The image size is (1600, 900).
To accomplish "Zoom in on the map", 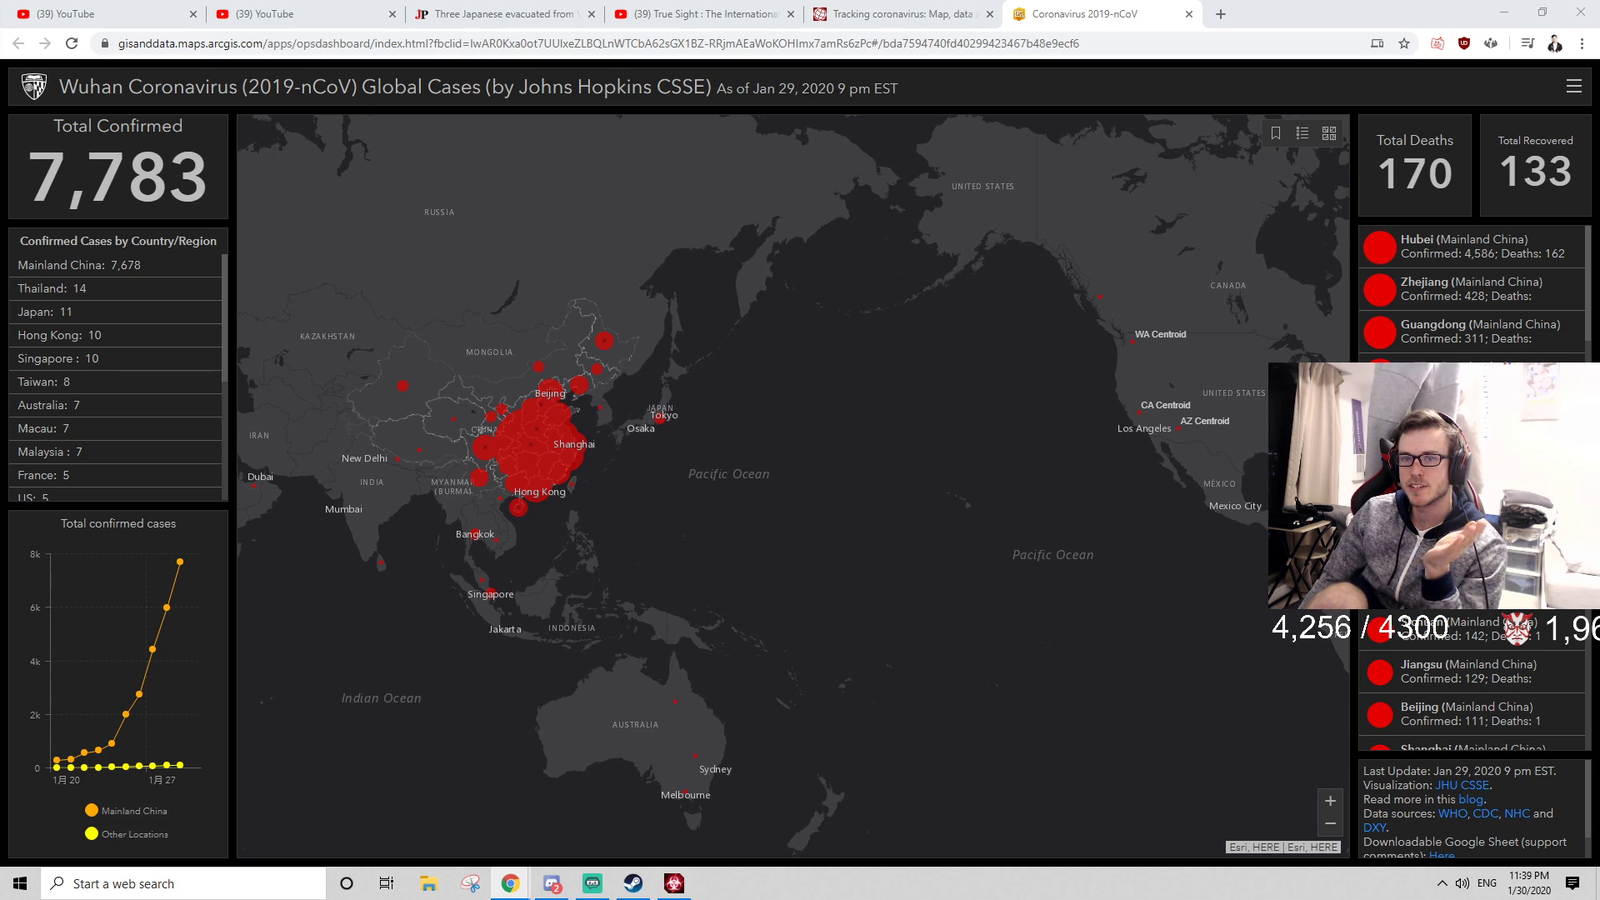I will click(x=1330, y=801).
